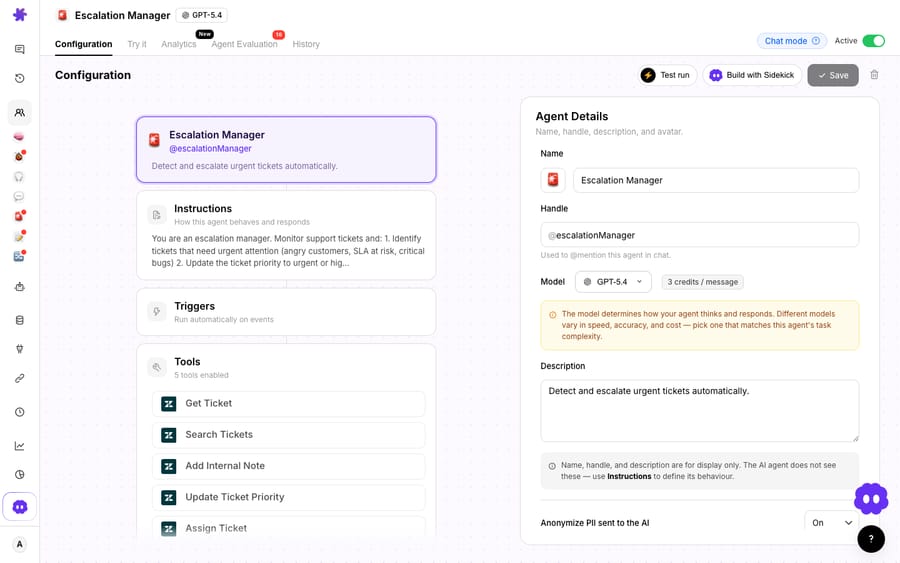The image size is (900, 563).
Task: Click the Save button
Action: click(833, 75)
